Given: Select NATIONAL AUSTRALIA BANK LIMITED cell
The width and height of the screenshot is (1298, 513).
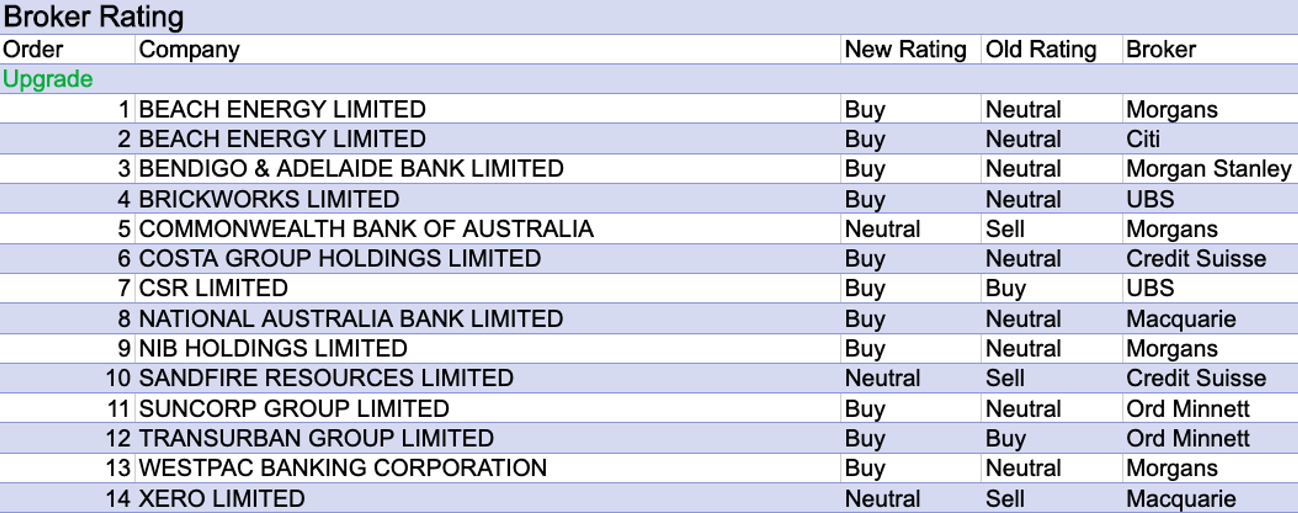Looking at the screenshot, I should click(351, 319).
